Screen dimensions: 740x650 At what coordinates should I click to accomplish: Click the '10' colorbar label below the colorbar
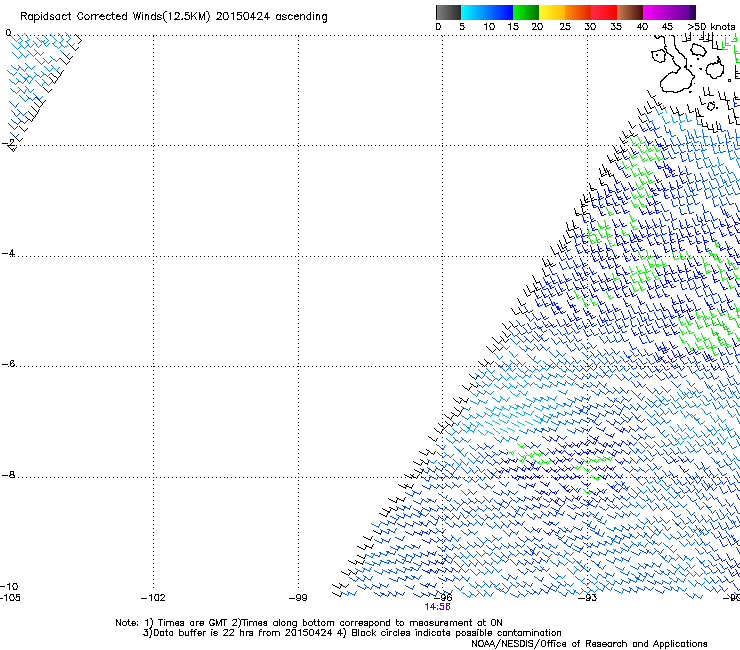(489, 27)
